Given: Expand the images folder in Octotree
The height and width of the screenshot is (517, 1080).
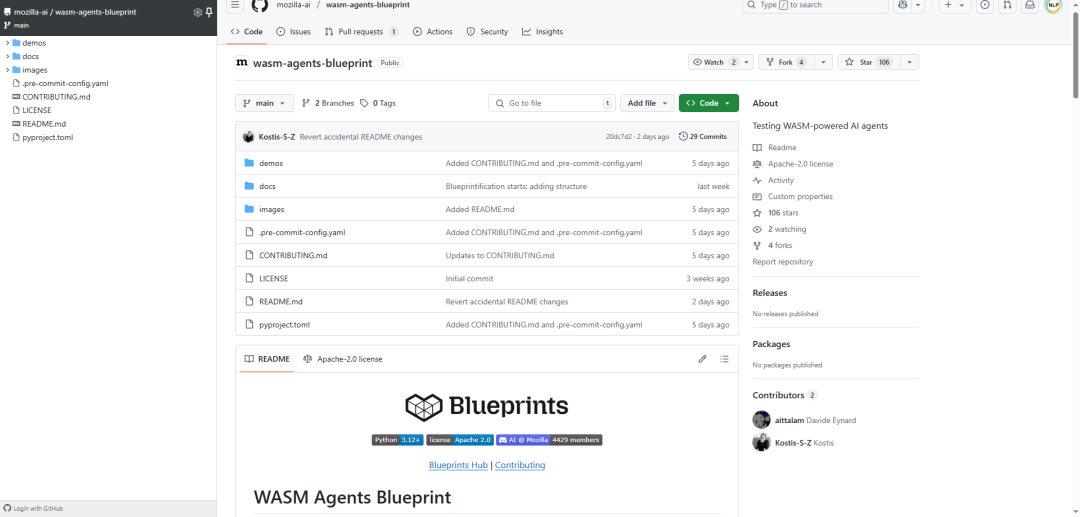Looking at the screenshot, I should pyautogui.click(x=8, y=70).
